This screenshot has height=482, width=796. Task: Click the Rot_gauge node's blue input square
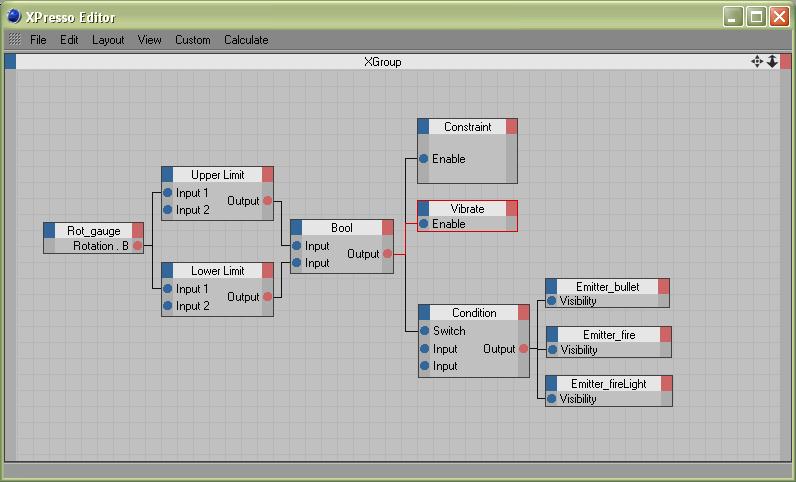(49, 231)
